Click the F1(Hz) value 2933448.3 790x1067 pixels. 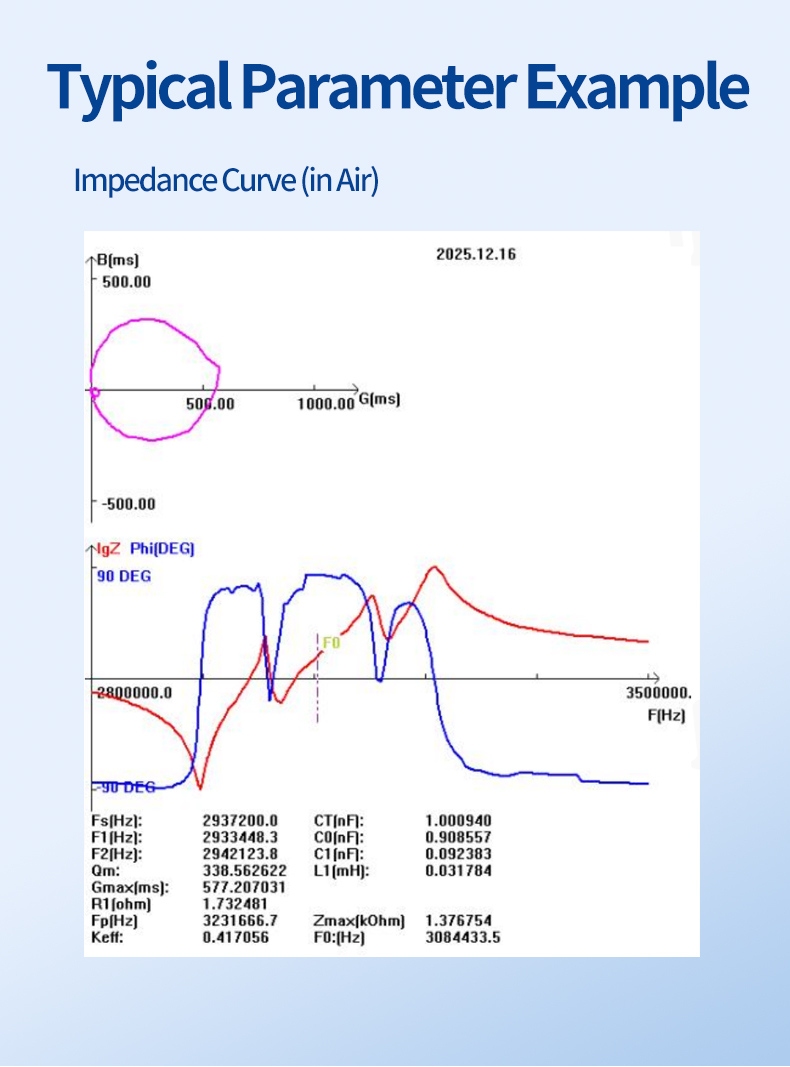point(240,837)
